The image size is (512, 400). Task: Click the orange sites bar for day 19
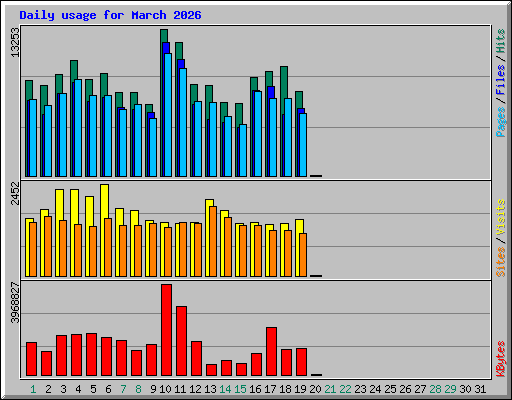tap(303, 255)
